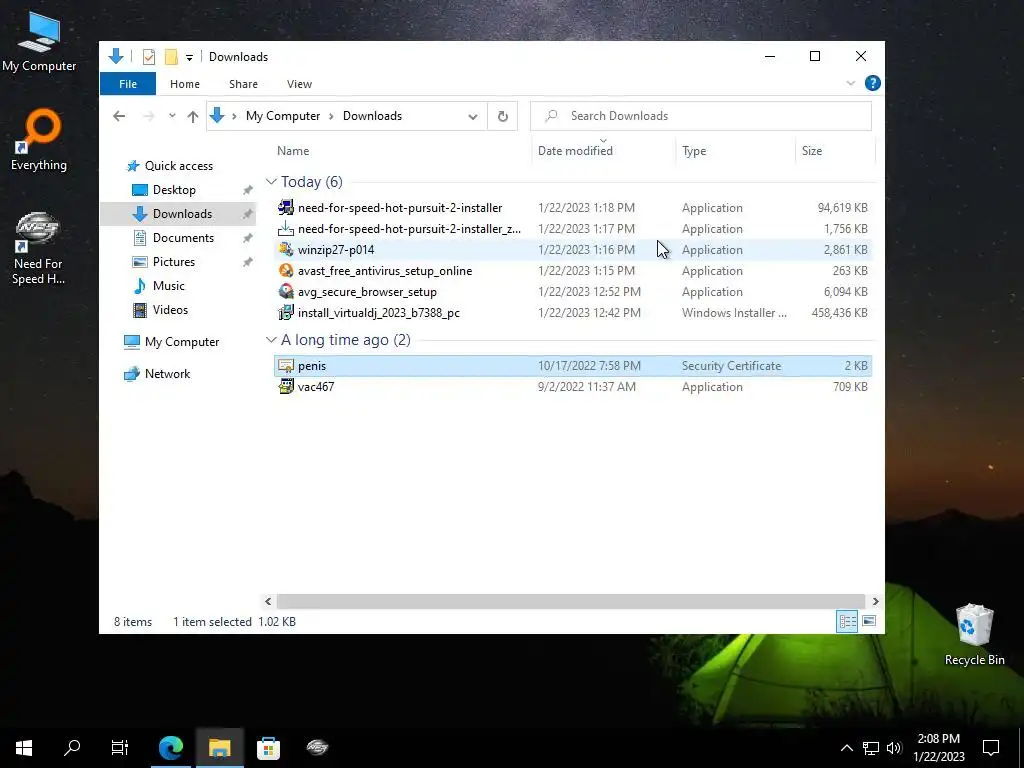Select the need-for-speed-hot-pursuit-2-installer file icon
This screenshot has width=1024, height=768.
click(x=286, y=208)
